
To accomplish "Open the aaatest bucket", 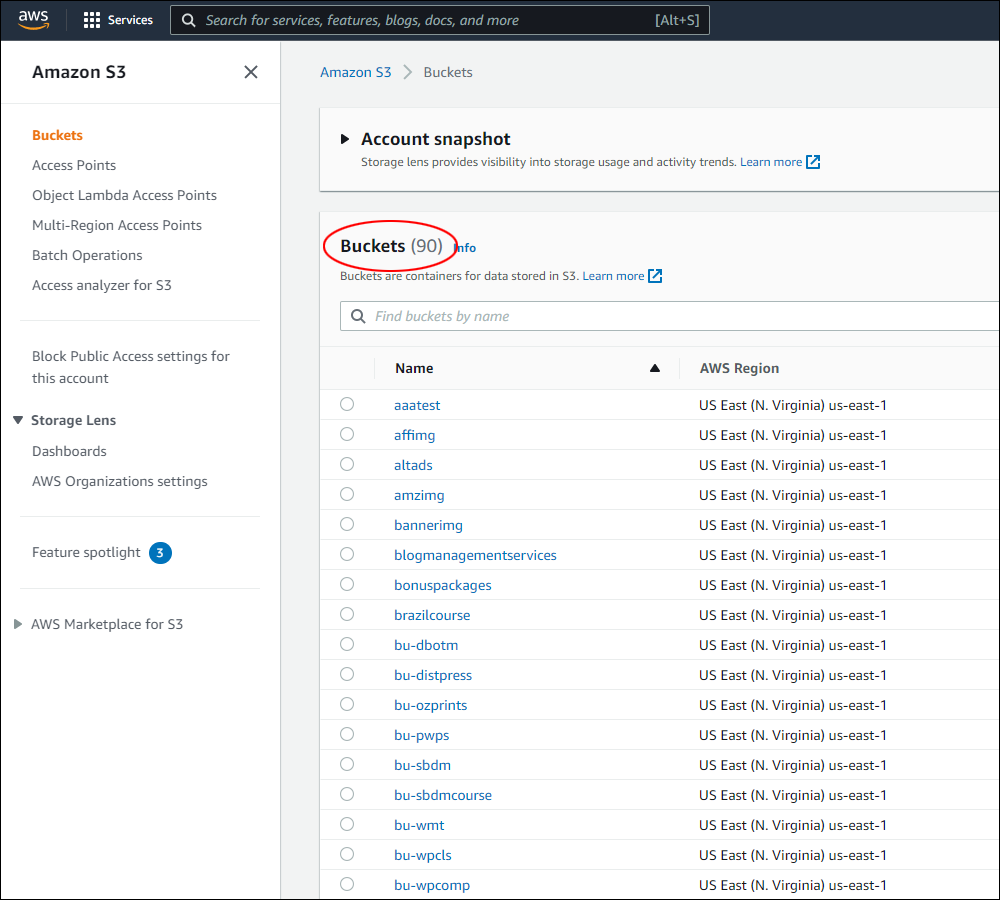I will (x=417, y=405).
